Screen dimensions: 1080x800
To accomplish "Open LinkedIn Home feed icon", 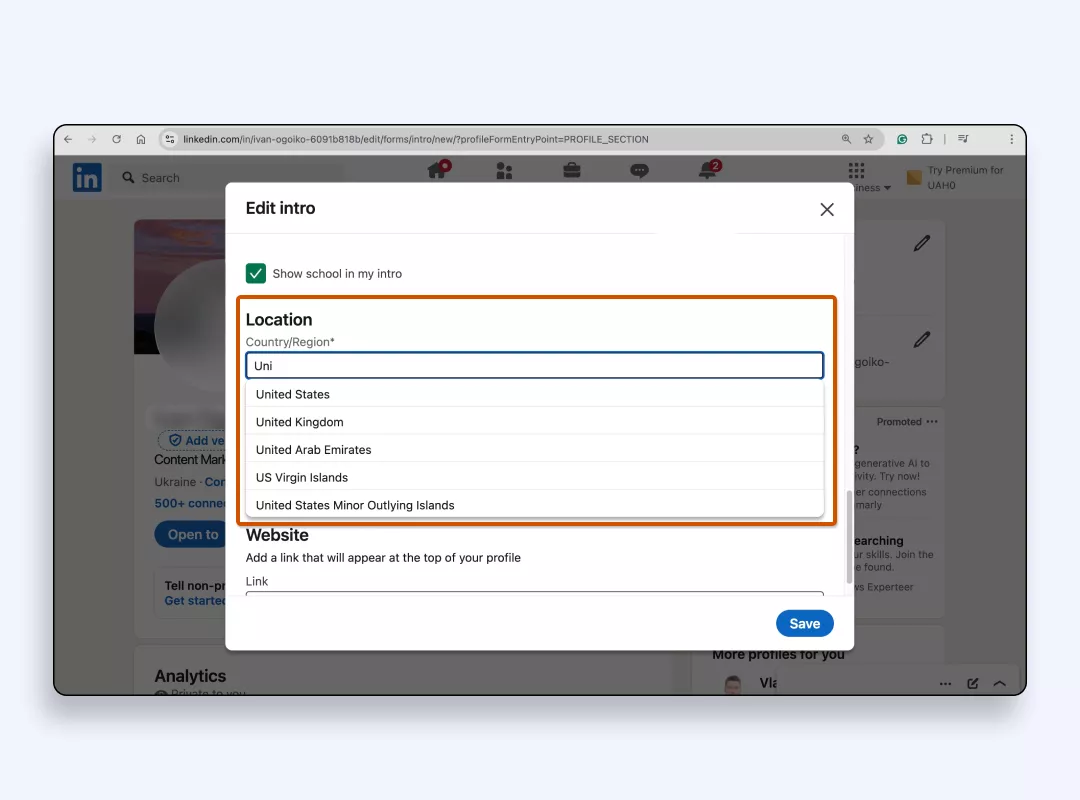I will [438, 170].
